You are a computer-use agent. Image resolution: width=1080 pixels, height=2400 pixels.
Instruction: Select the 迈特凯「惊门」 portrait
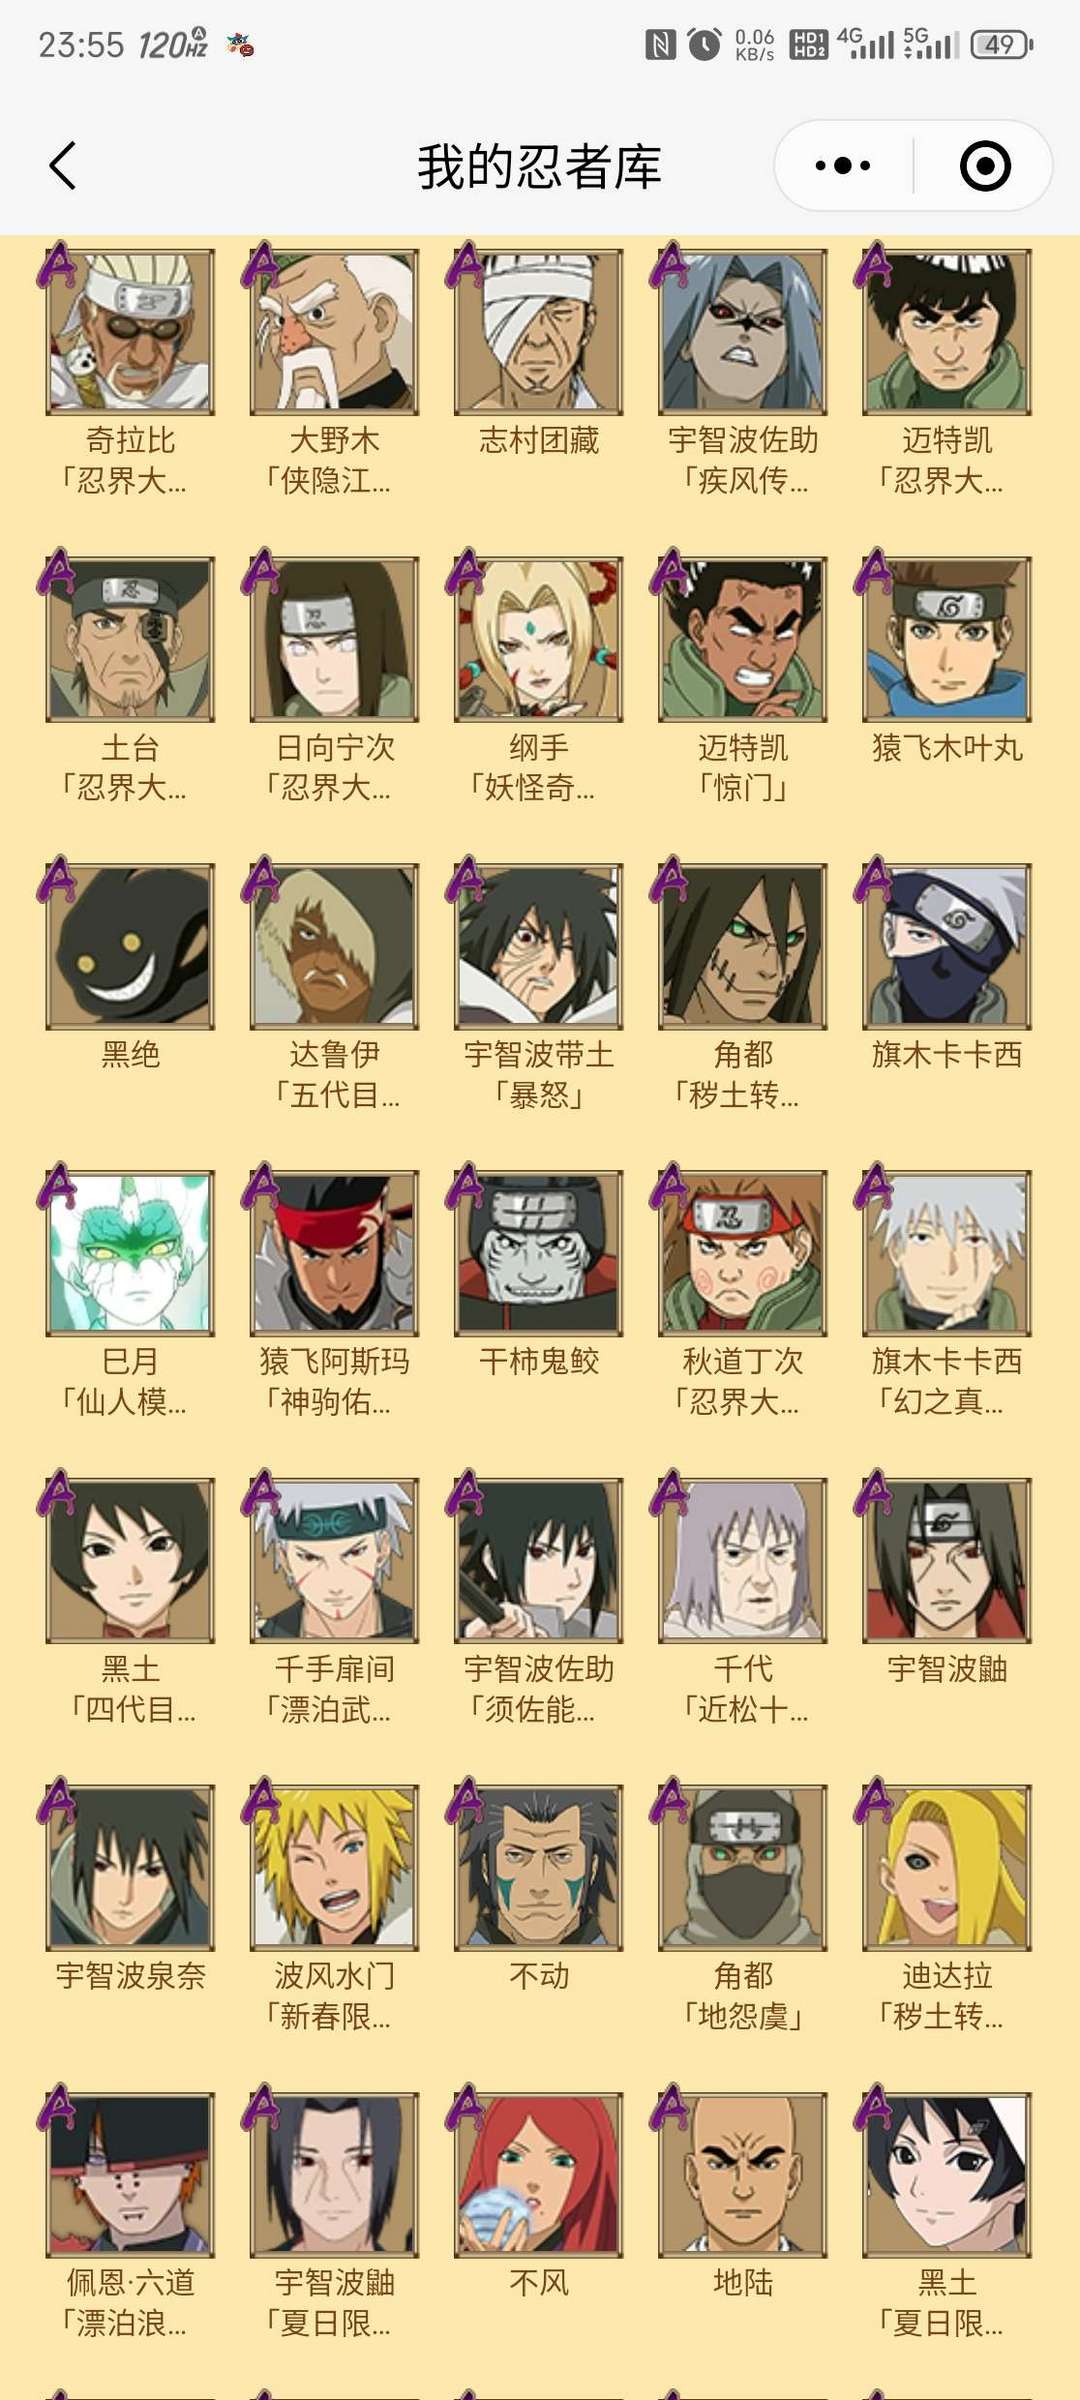tap(742, 639)
